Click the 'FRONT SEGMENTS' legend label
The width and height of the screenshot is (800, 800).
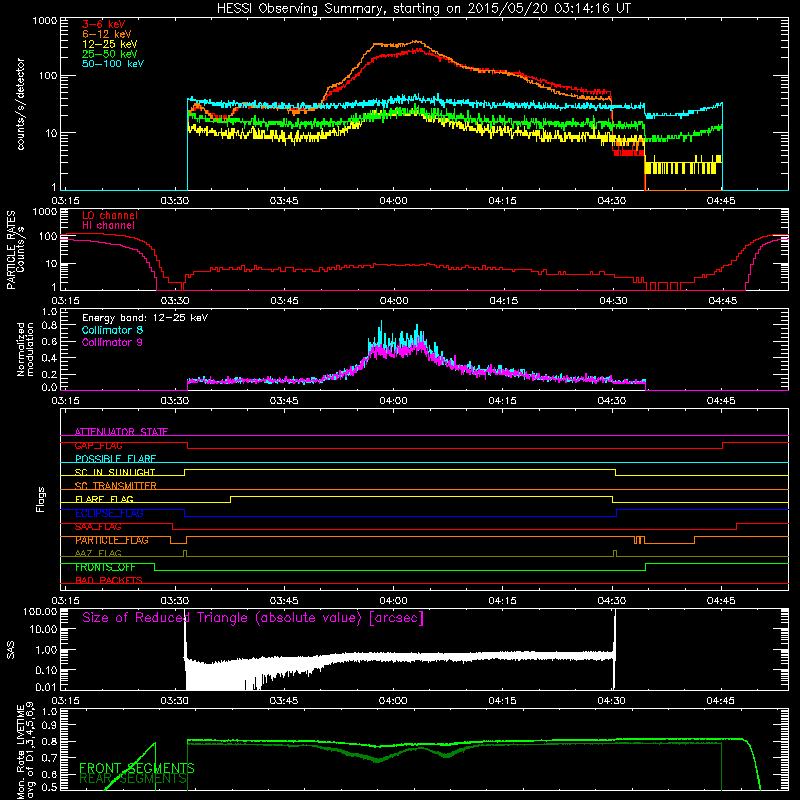(x=137, y=768)
